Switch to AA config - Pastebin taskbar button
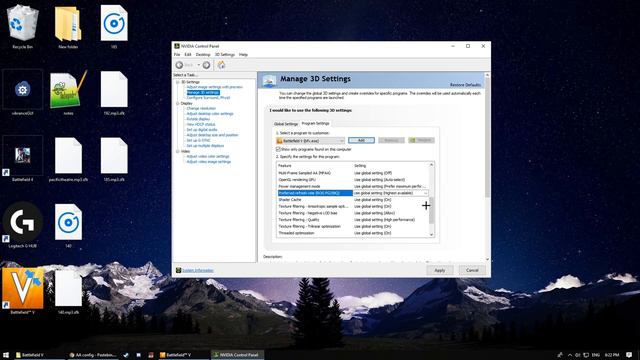Screen dimensions: 640x360 point(93,355)
